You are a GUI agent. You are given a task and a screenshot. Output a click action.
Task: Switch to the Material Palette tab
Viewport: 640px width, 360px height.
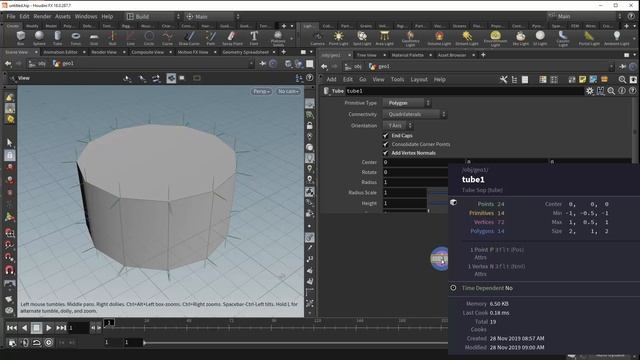pyautogui.click(x=407, y=55)
